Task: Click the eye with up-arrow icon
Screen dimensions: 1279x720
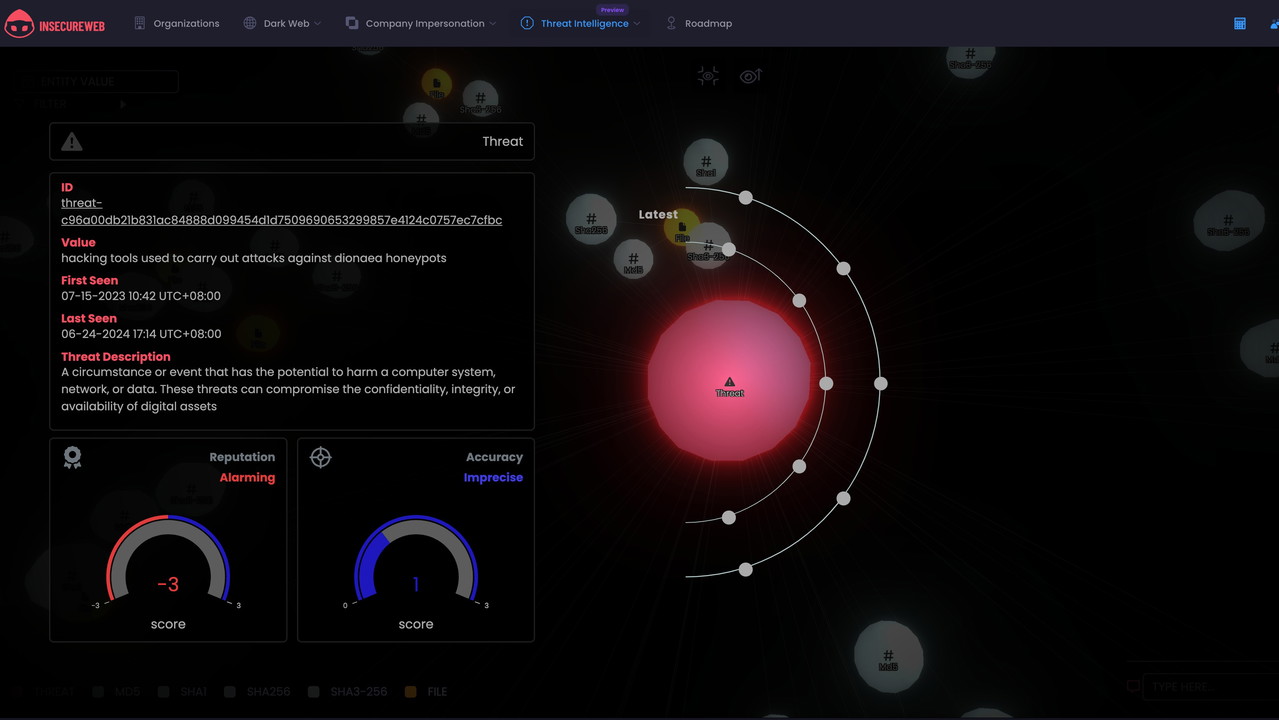Action: pyautogui.click(x=750, y=76)
